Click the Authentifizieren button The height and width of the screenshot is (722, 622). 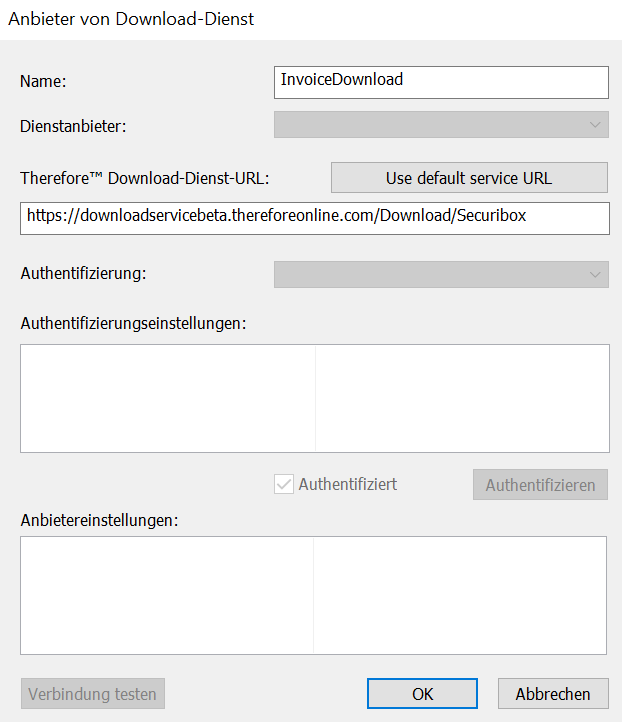point(540,485)
